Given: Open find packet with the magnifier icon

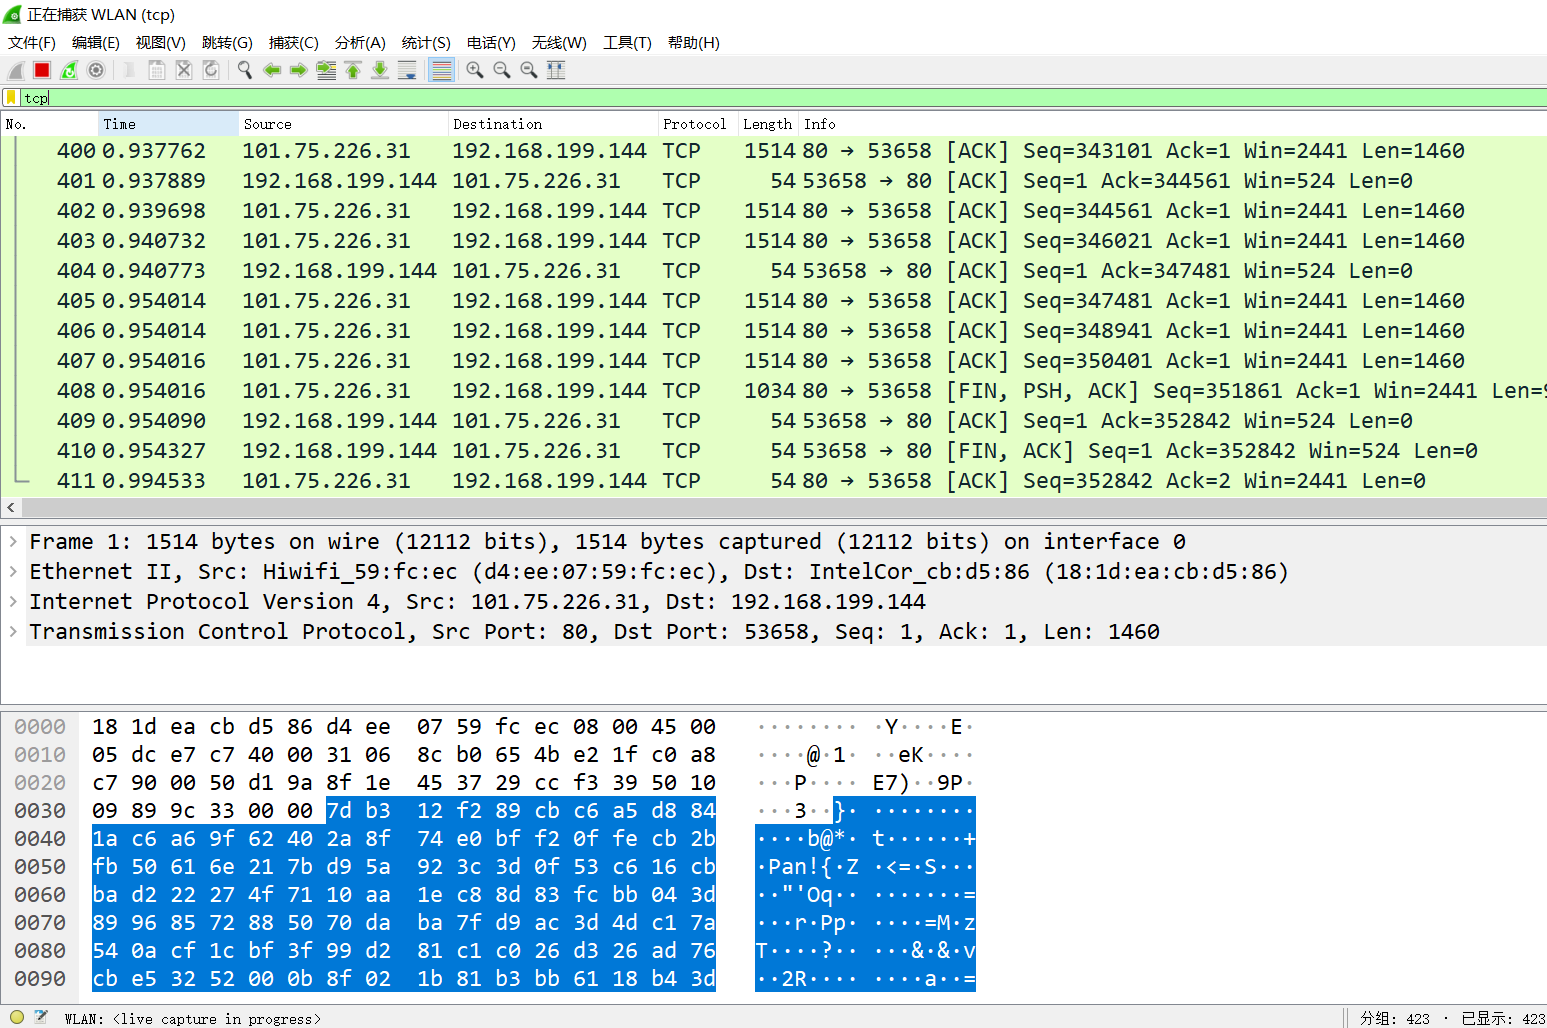Looking at the screenshot, I should [245, 70].
